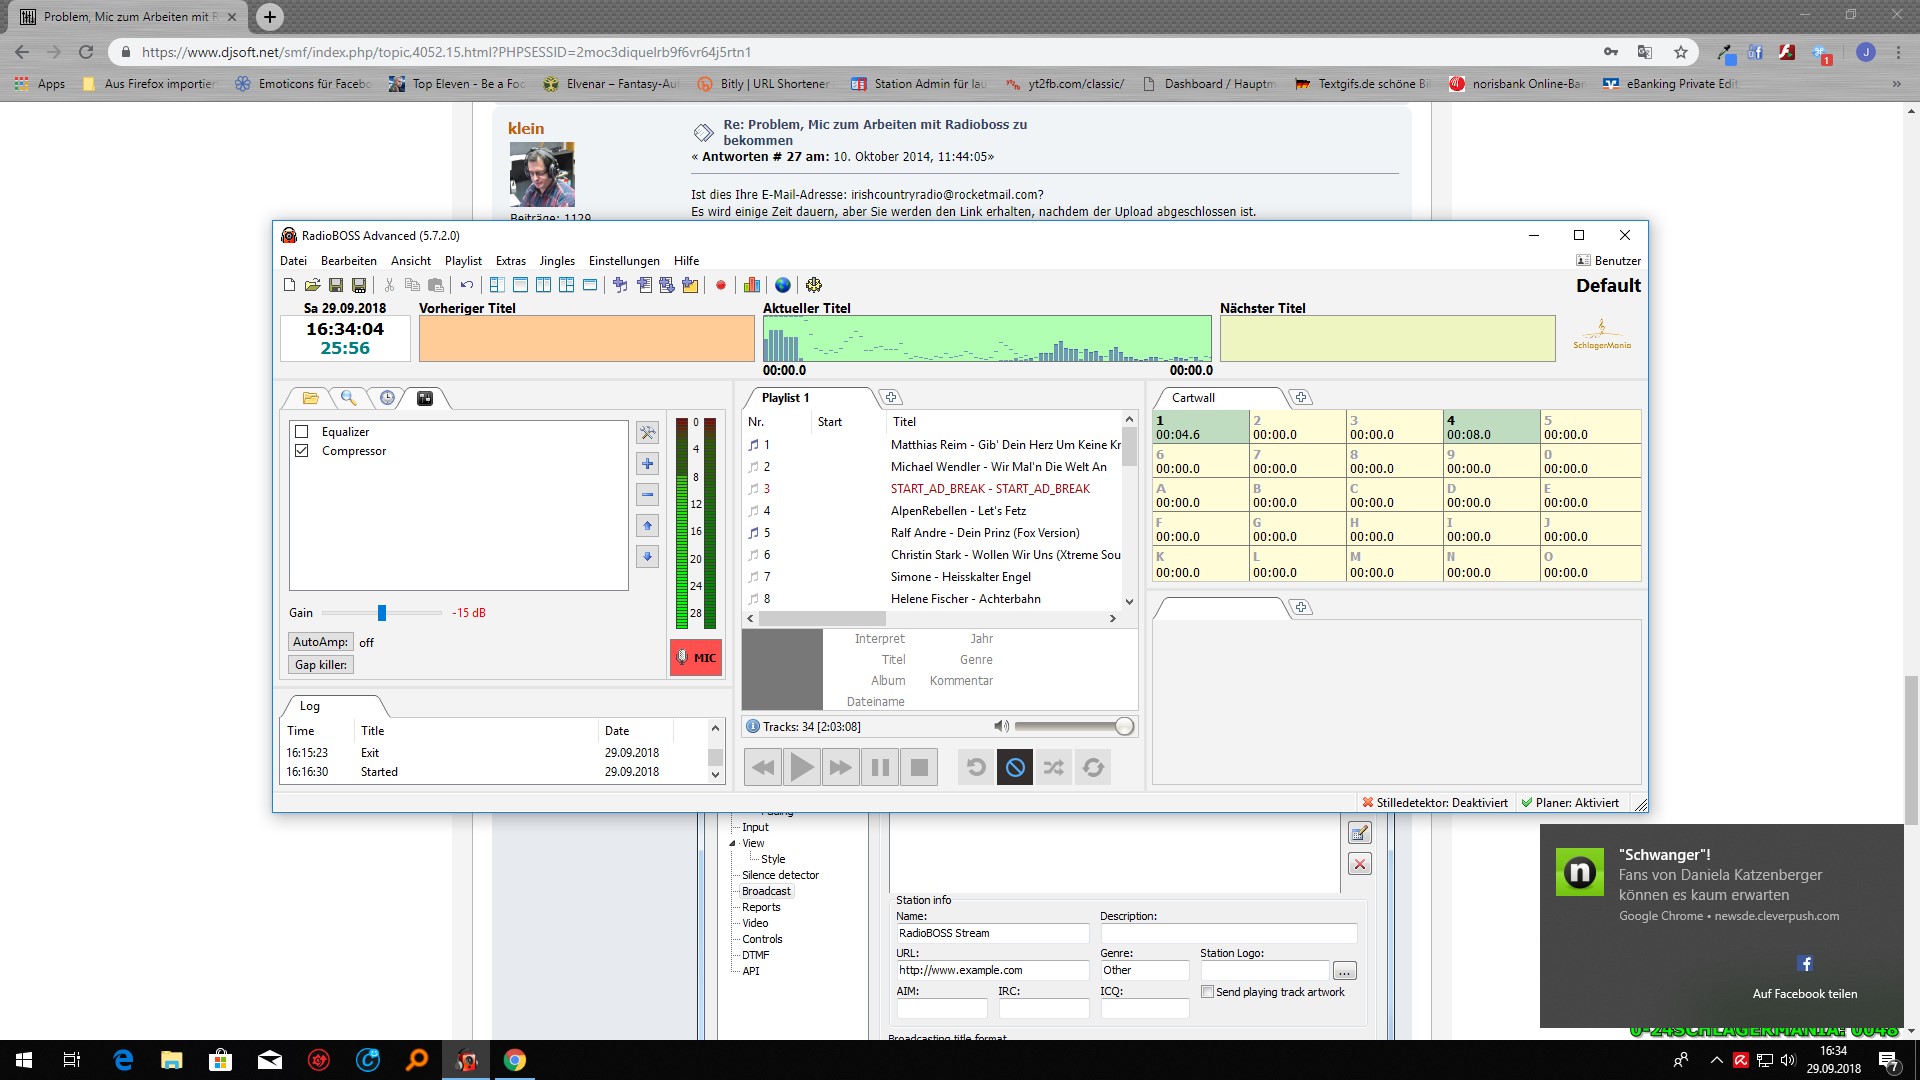This screenshot has width=1920, height=1080.
Task: Open the Datei menu
Action: 293,261
